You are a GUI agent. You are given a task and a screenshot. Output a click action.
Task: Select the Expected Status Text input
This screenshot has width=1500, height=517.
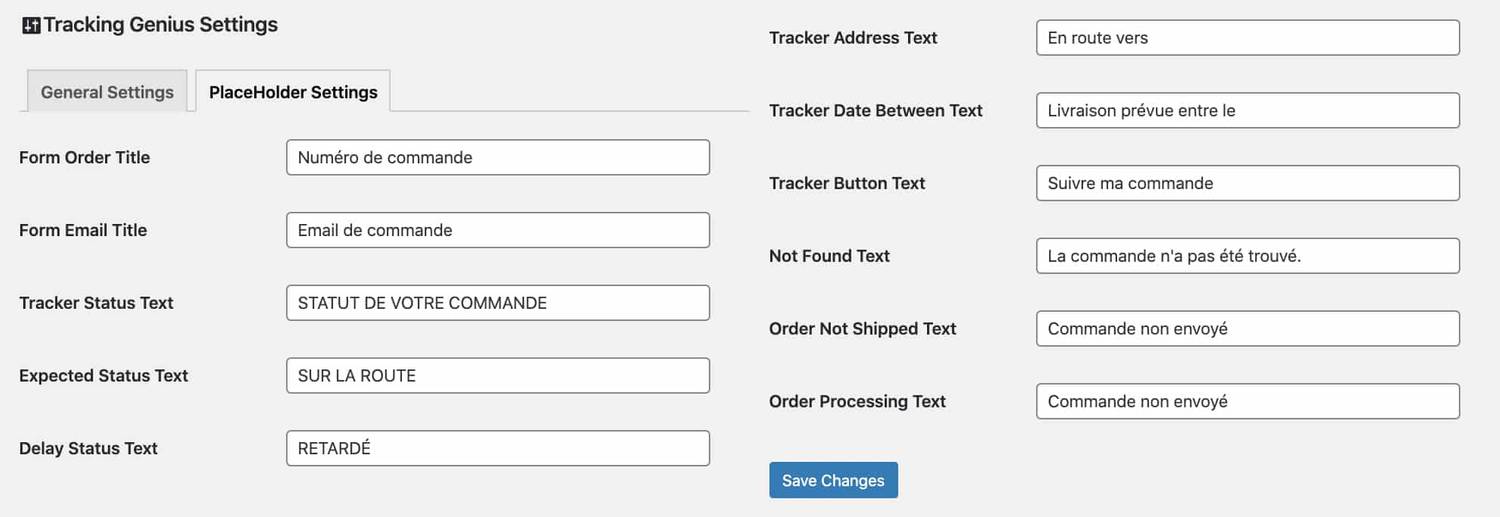tap(497, 376)
